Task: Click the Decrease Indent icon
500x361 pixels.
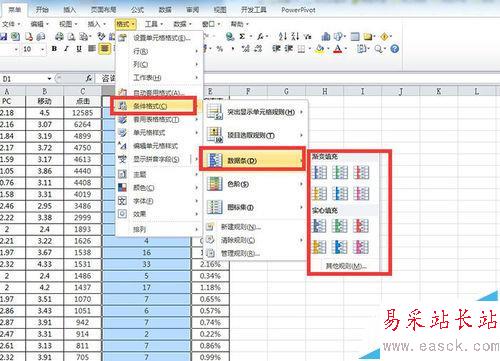Action: (276, 49)
